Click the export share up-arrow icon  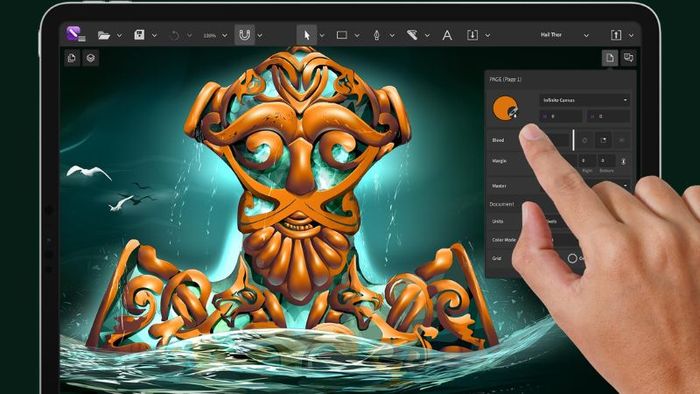coord(616,35)
